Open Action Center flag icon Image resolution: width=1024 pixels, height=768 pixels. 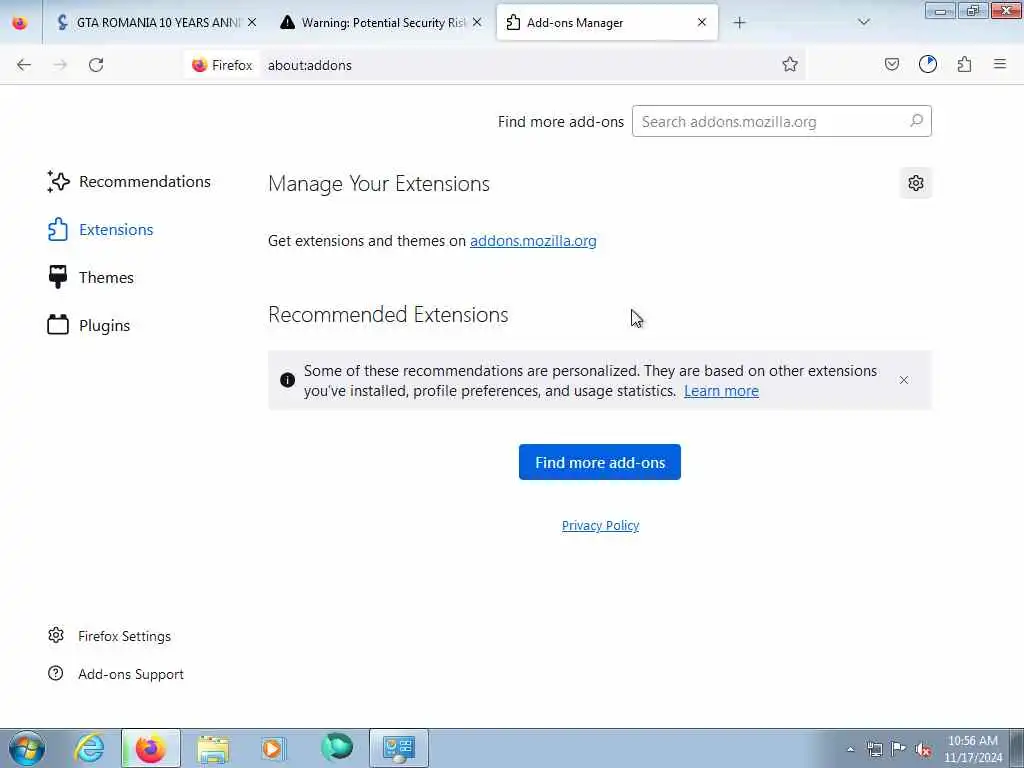pyautogui.click(x=899, y=749)
